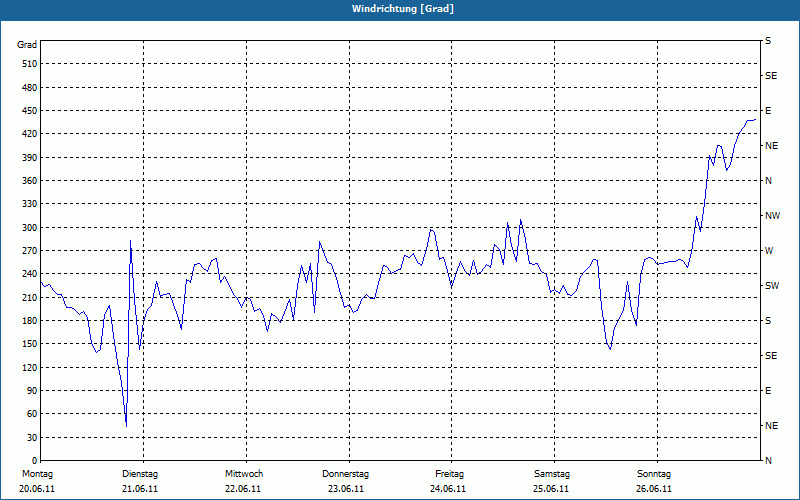Select the 300 degree axis label
Viewport: 800px width, 500px height.
(x=30, y=227)
